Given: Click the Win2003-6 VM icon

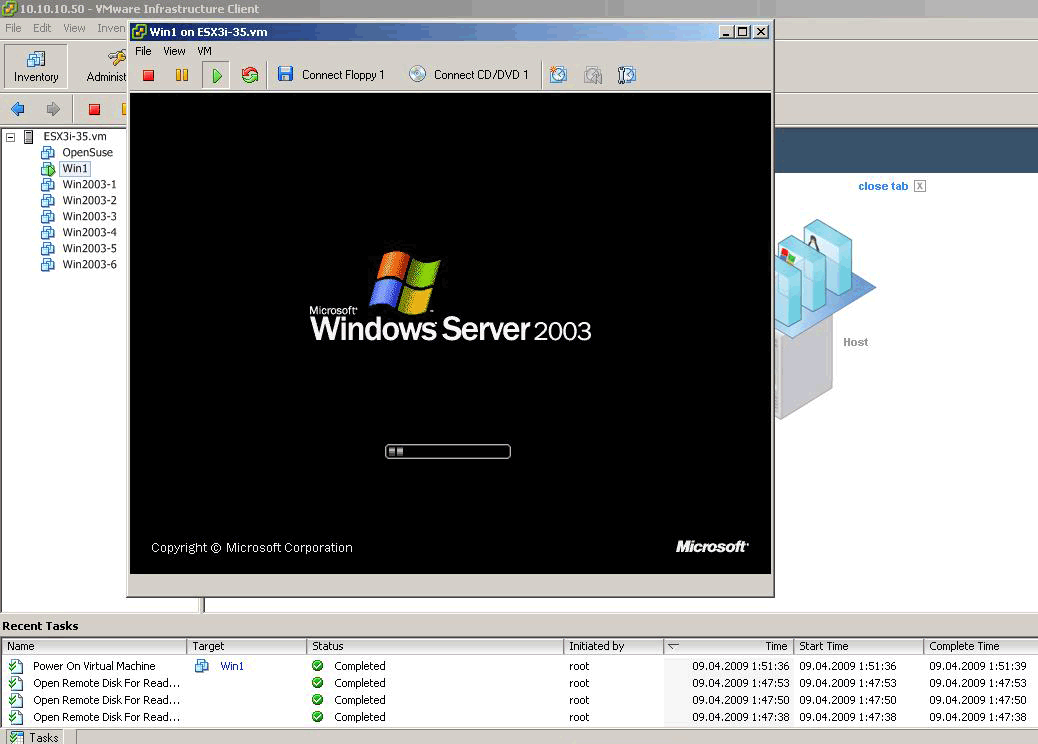Looking at the screenshot, I should (48, 264).
